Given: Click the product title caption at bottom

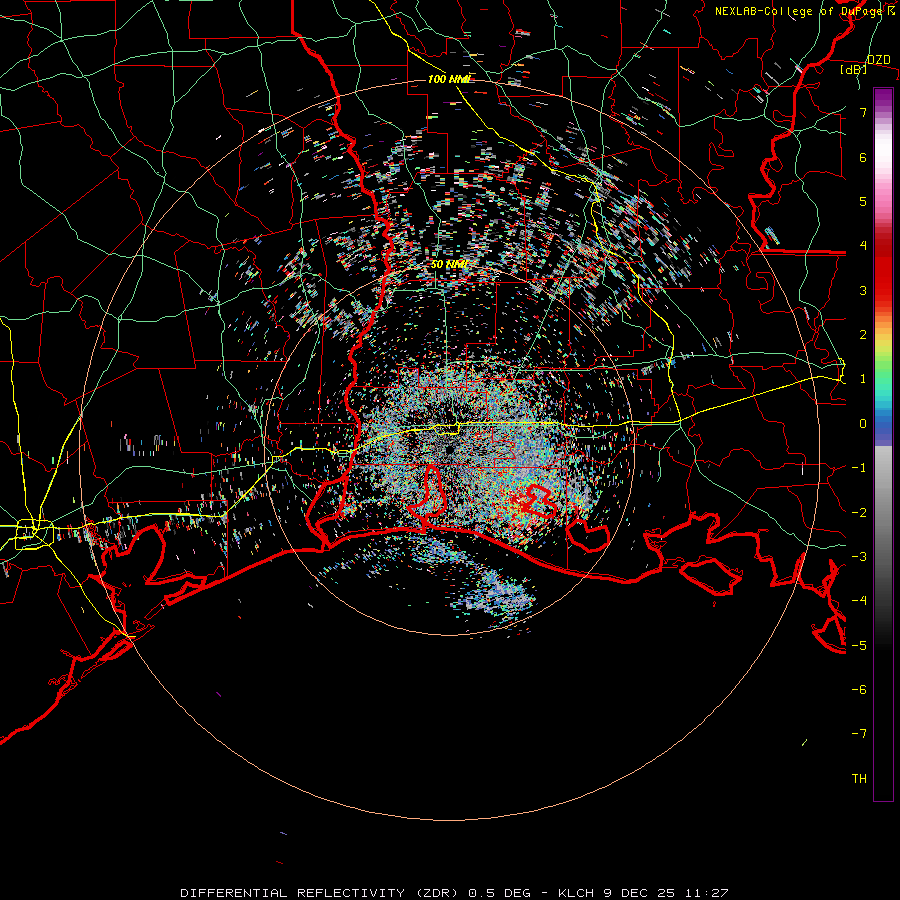Looking at the screenshot, I should (x=454, y=893).
